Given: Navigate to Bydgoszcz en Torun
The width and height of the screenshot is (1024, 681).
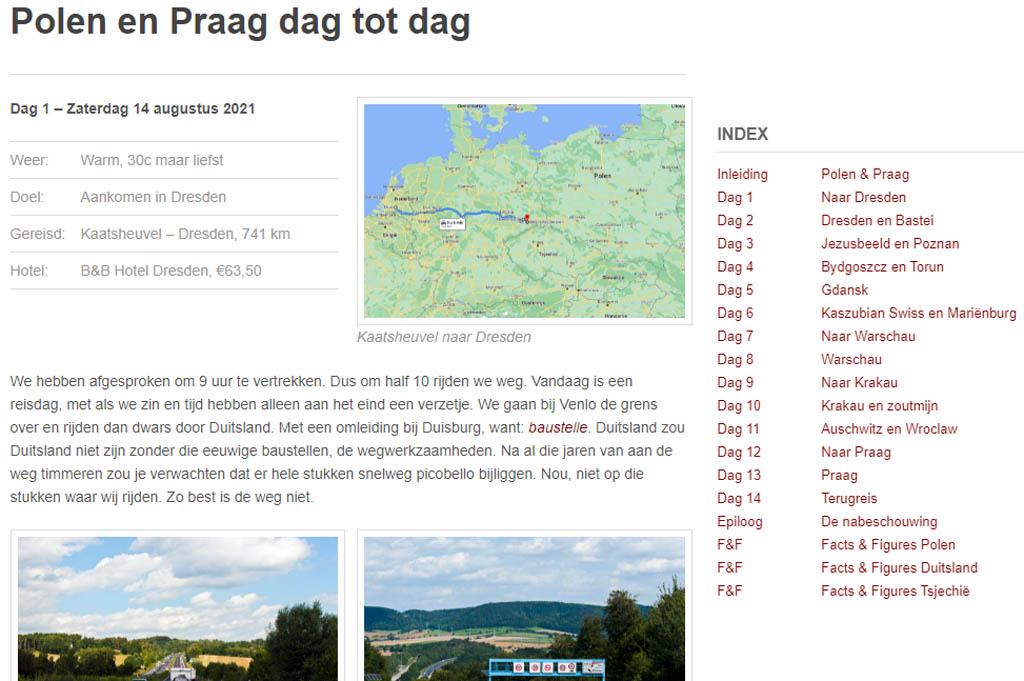Looking at the screenshot, I should 882,267.
